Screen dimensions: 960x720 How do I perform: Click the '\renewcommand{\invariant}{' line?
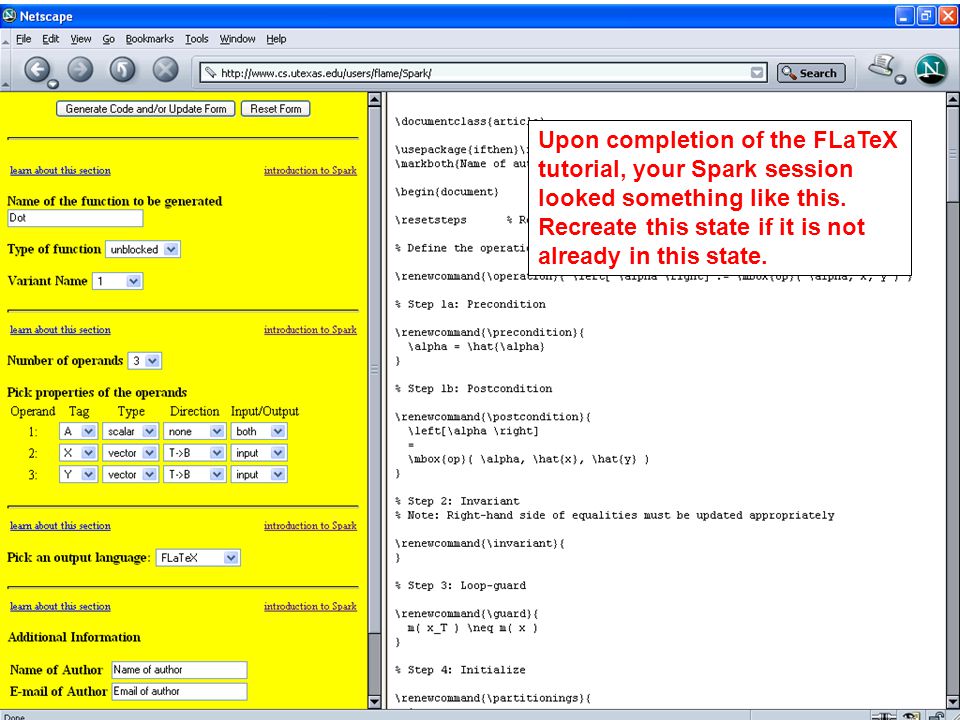[479, 543]
